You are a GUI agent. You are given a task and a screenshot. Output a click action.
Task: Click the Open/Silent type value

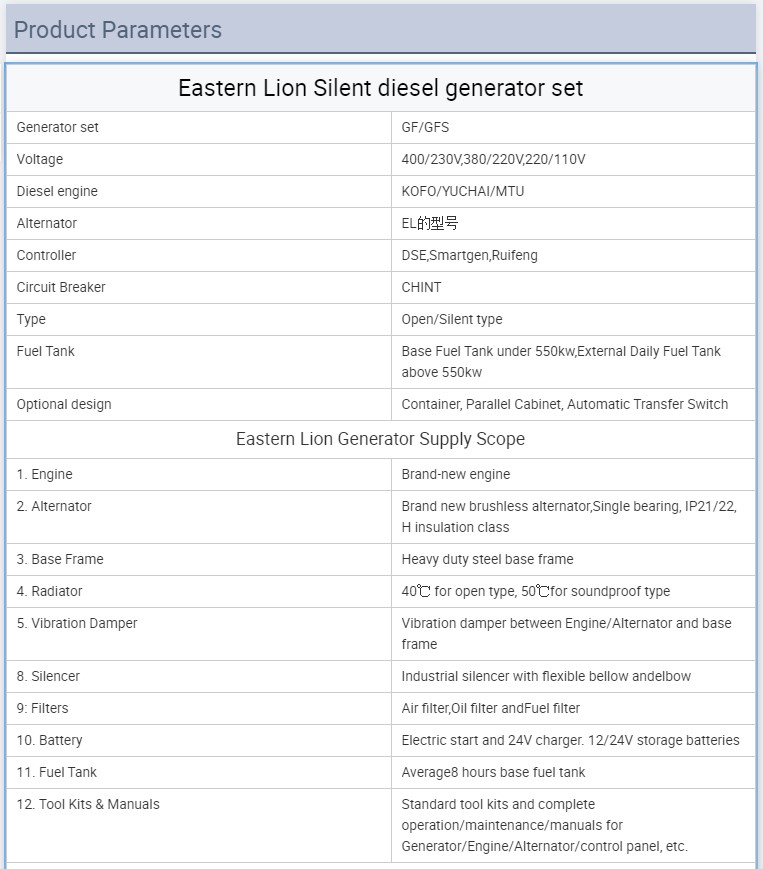(x=452, y=319)
